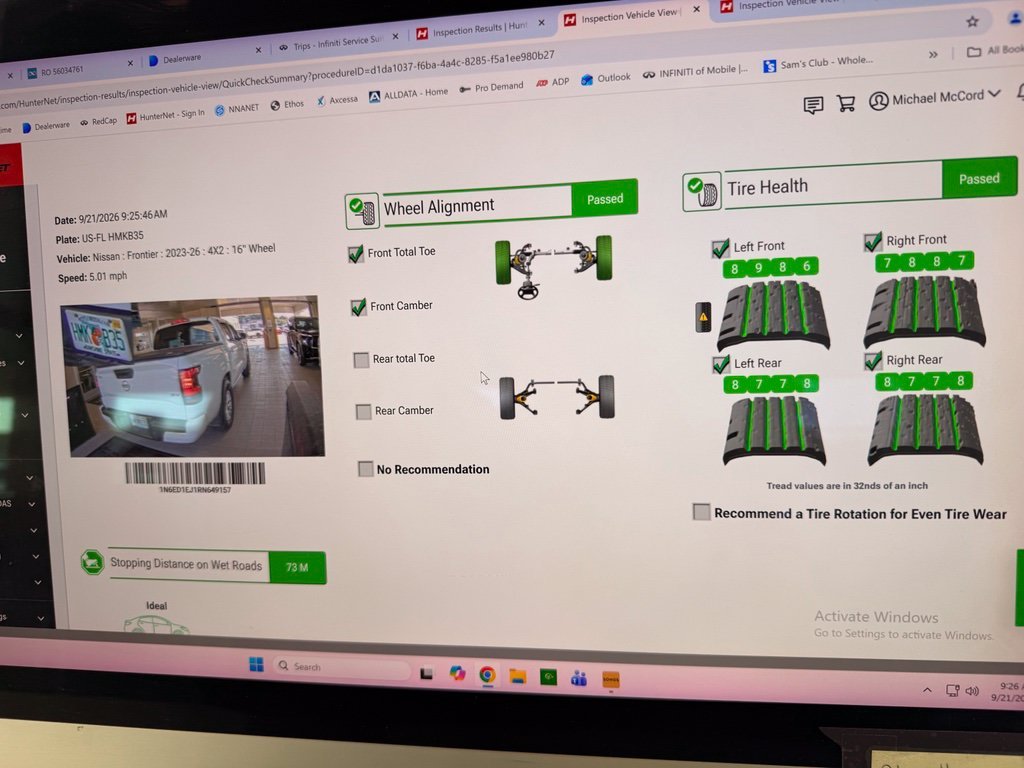Open the shopping cart icon
The height and width of the screenshot is (768, 1024).
(x=846, y=103)
